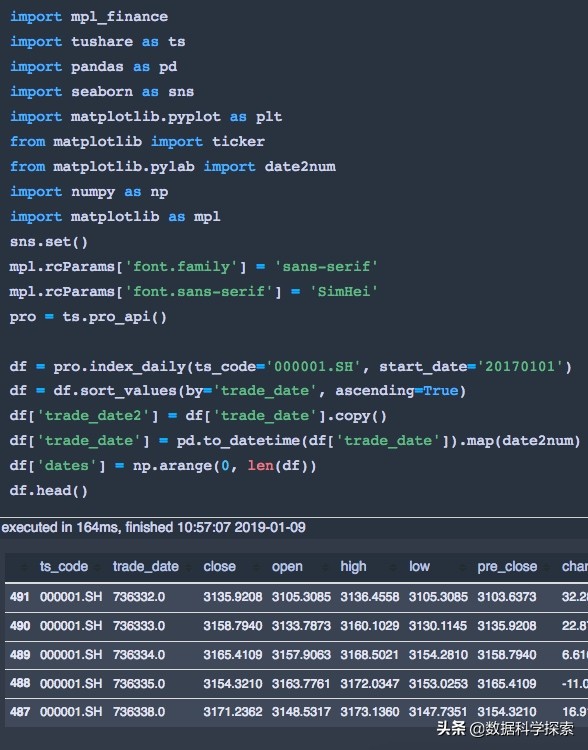Click trade_date cell 736334.0
The height and width of the screenshot is (750, 588).
pyautogui.click(x=139, y=655)
